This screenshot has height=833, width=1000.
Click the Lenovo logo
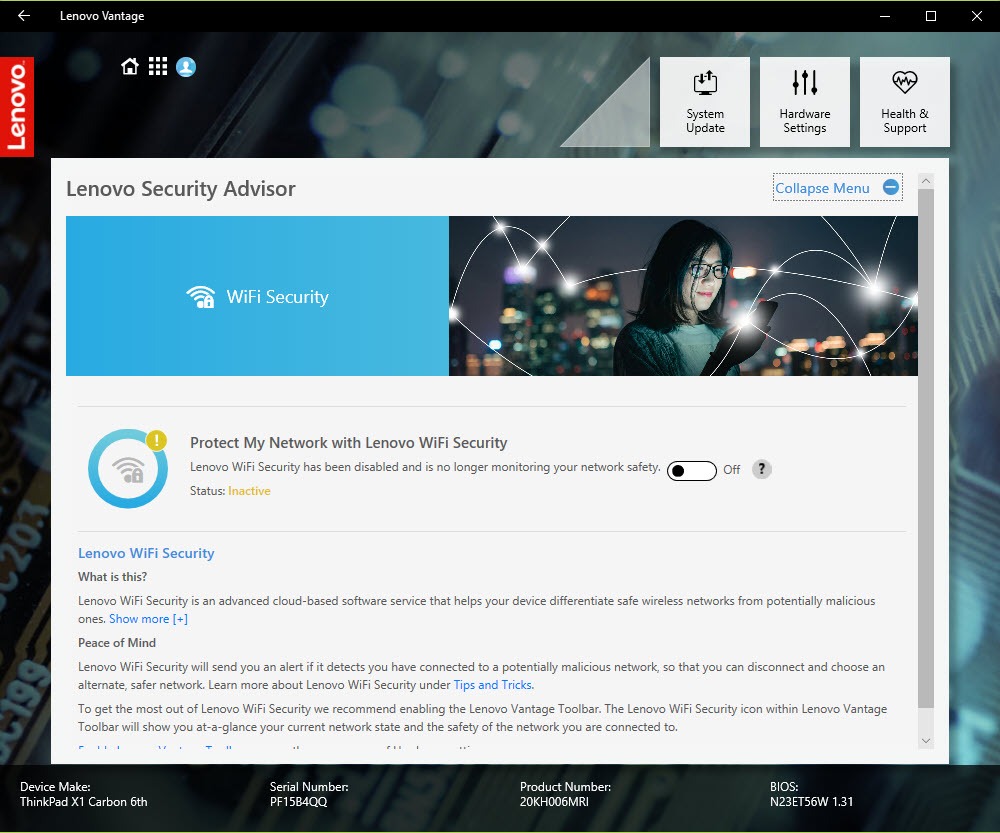tap(17, 107)
